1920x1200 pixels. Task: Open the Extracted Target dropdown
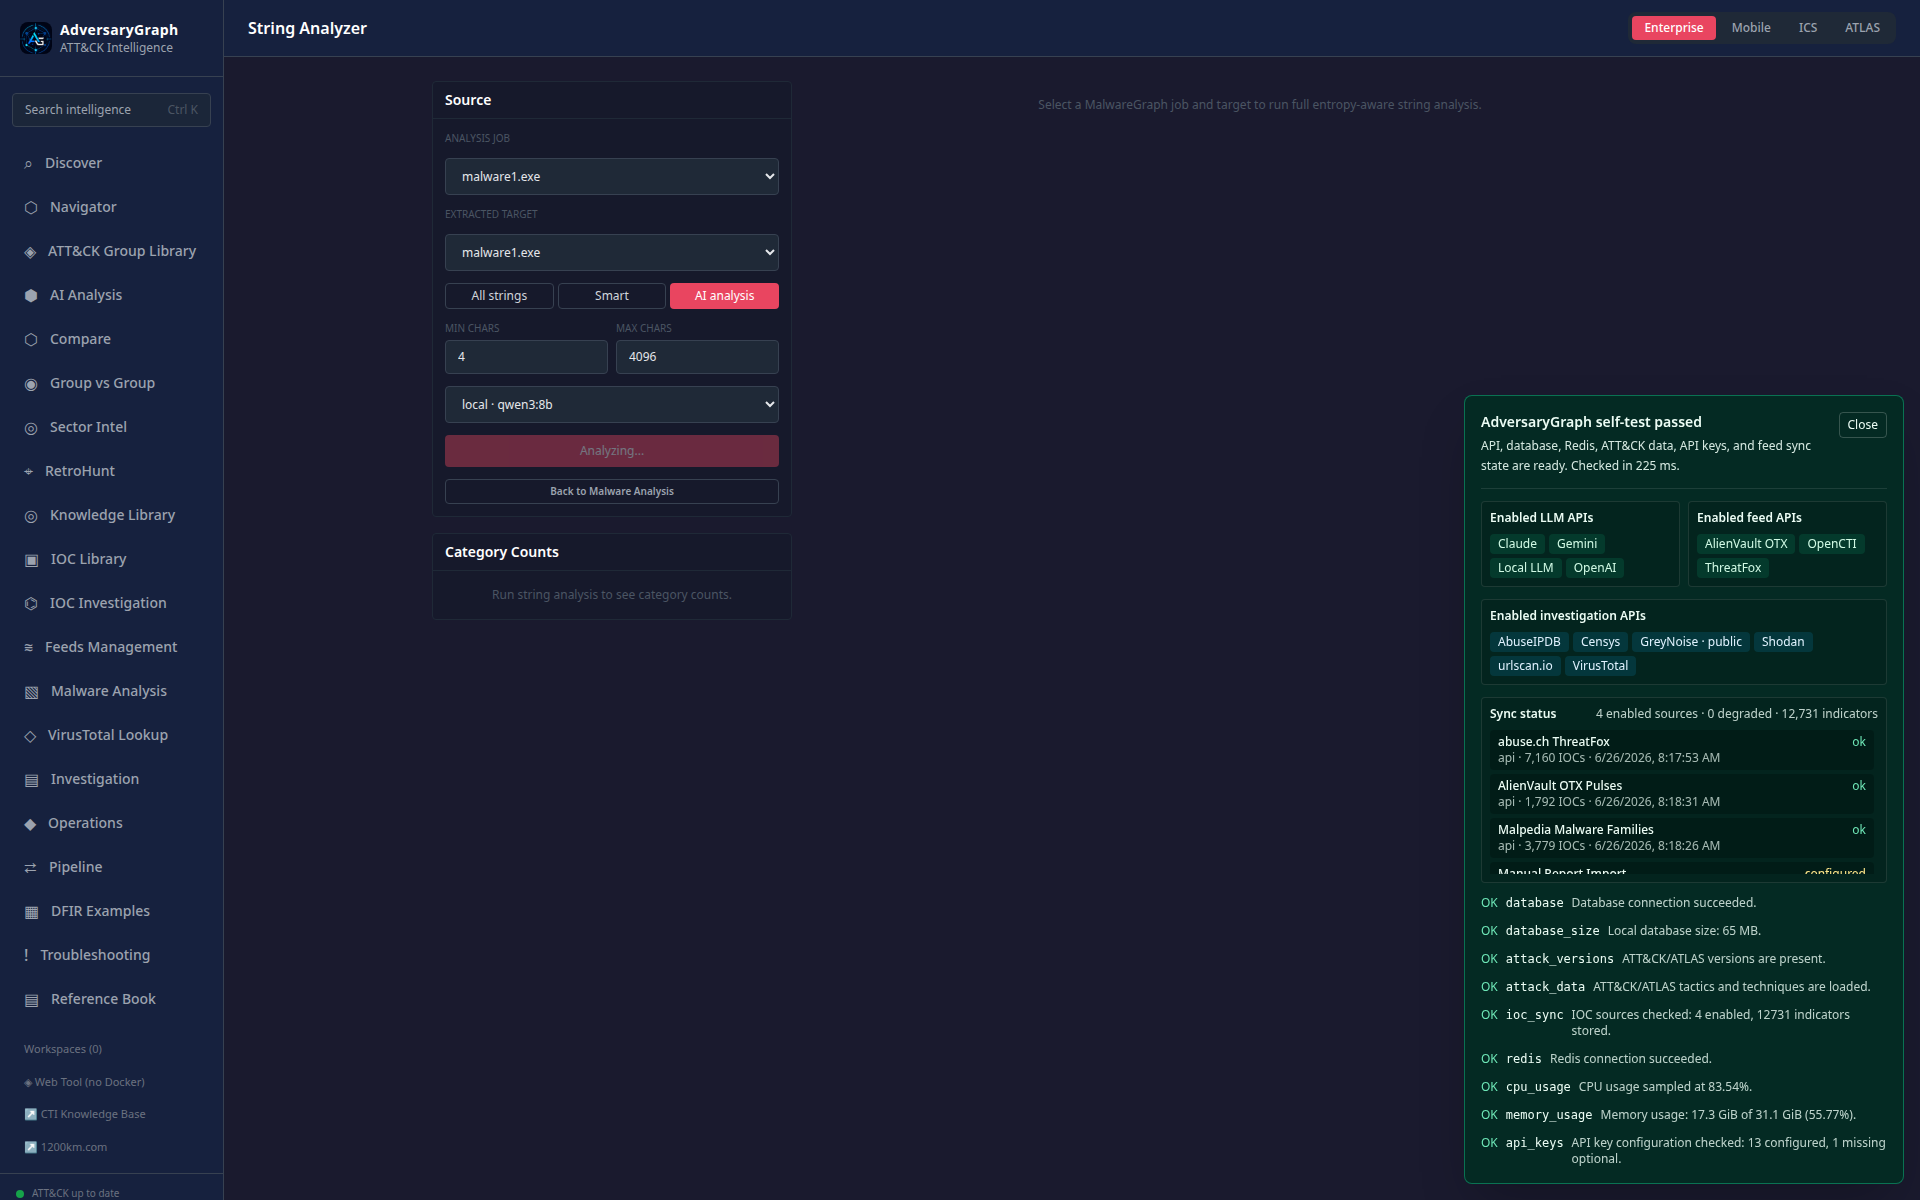pos(612,253)
